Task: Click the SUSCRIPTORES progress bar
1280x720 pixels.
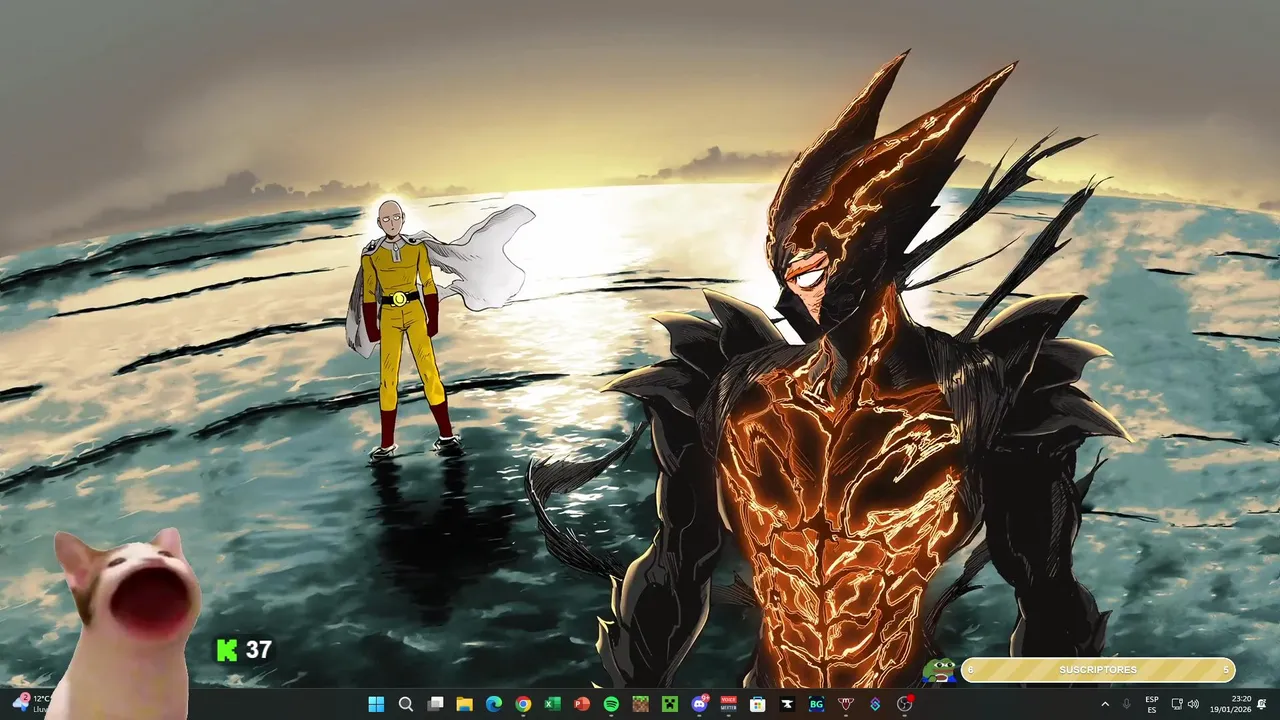Action: coord(1098,670)
